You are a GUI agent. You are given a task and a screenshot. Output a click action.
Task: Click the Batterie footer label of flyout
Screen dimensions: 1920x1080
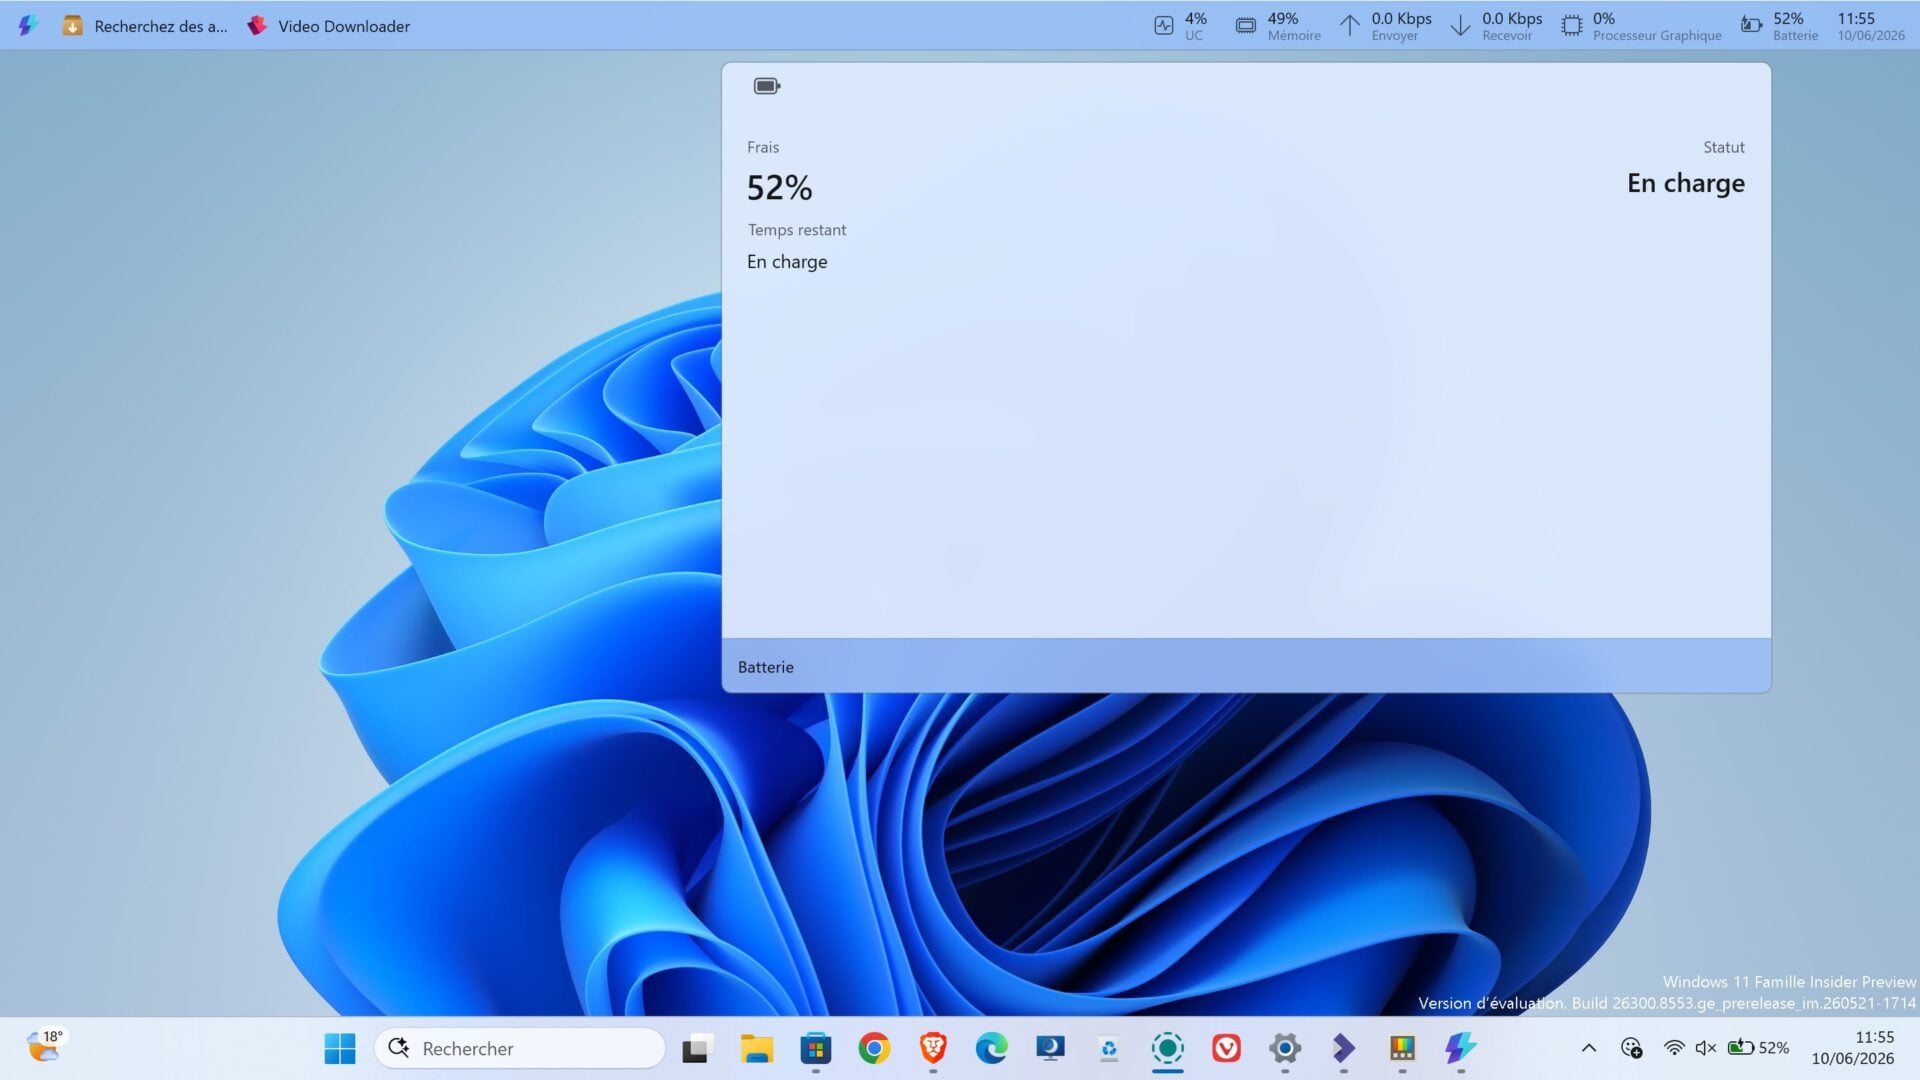[766, 667]
